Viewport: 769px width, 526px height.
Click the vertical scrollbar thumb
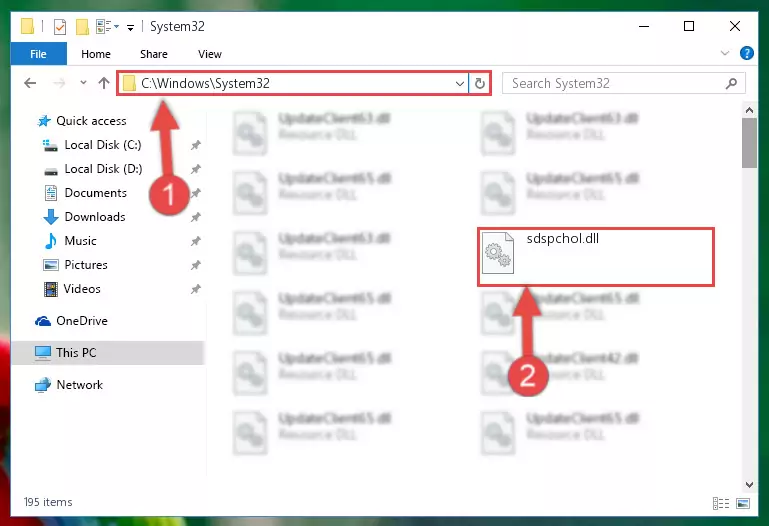pyautogui.click(x=749, y=143)
